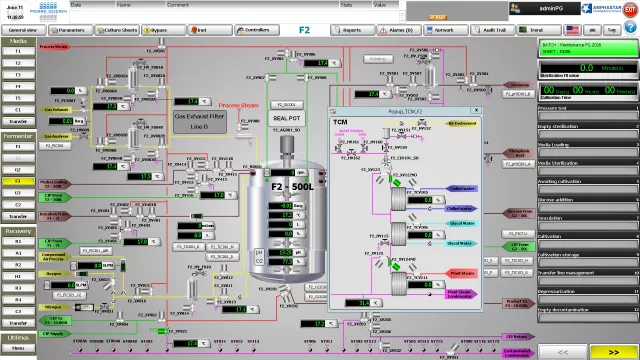Go to the next page with >> button
The height and width of the screenshot is (360, 640).
(613, 352)
